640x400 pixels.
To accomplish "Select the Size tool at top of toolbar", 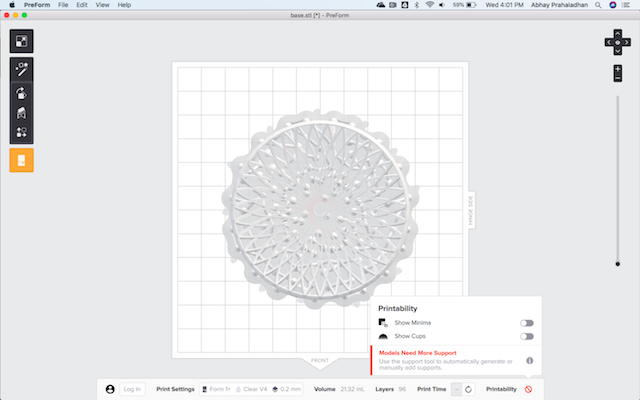I will pyautogui.click(x=21, y=41).
